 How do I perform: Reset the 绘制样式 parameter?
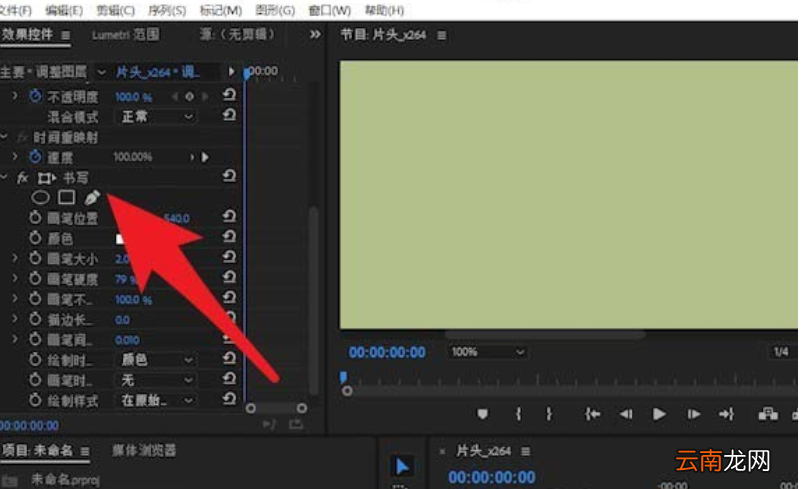click(x=229, y=399)
